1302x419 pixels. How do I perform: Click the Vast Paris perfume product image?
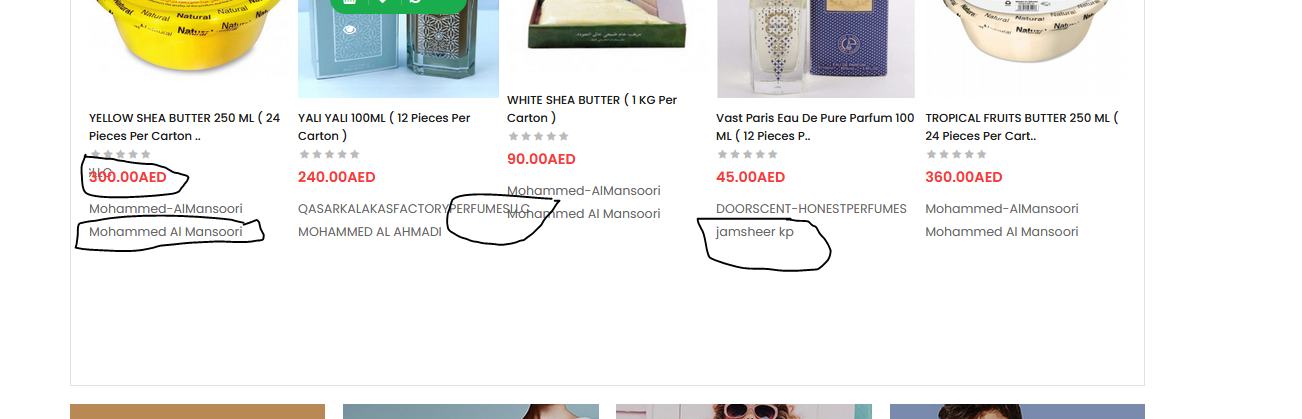[x=816, y=49]
